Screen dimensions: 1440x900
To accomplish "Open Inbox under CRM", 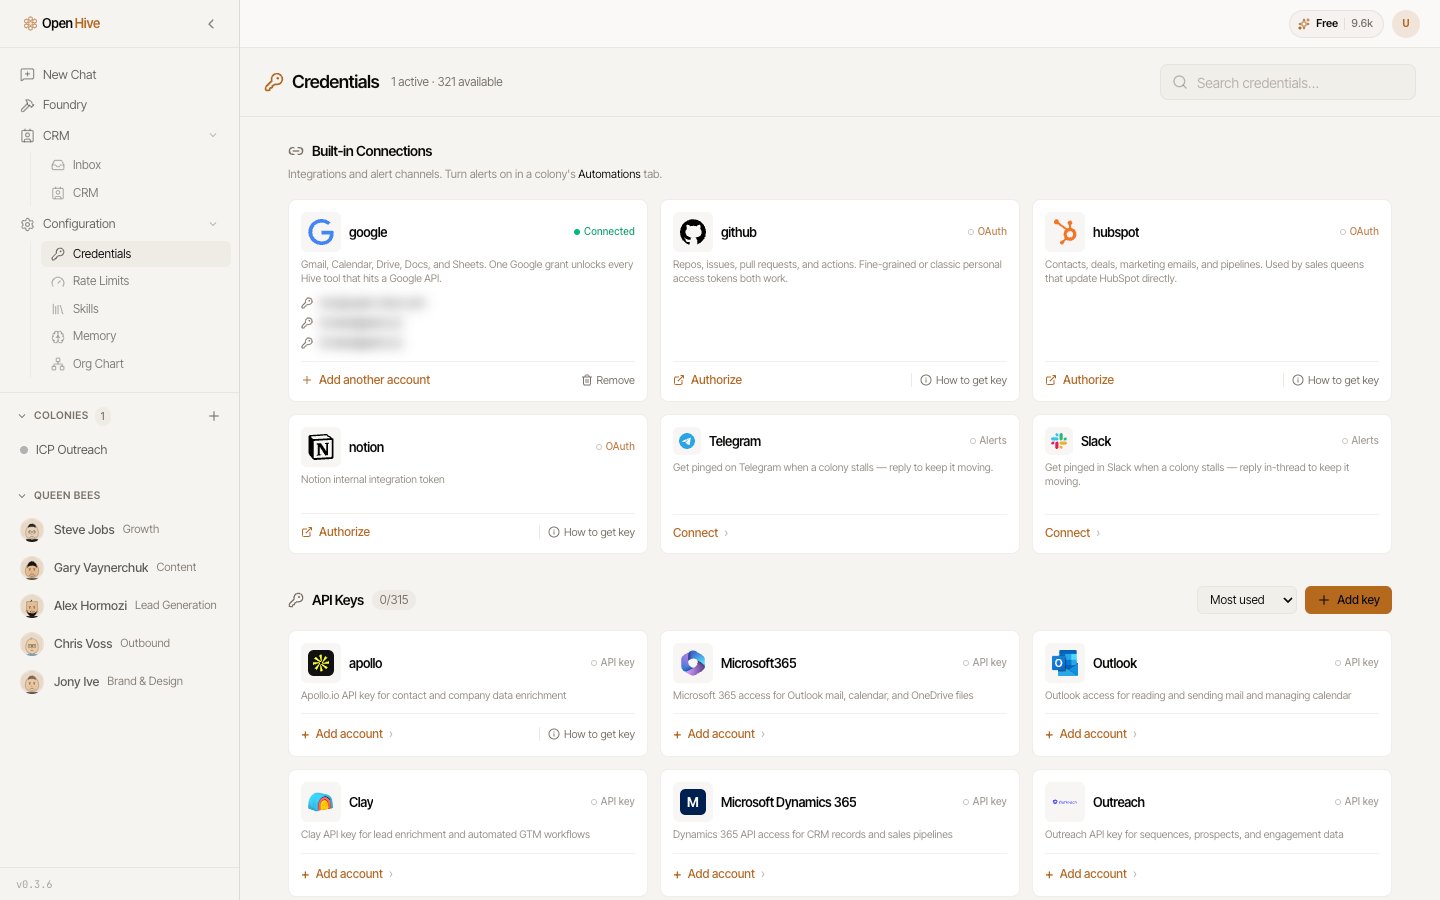I will tap(136, 165).
